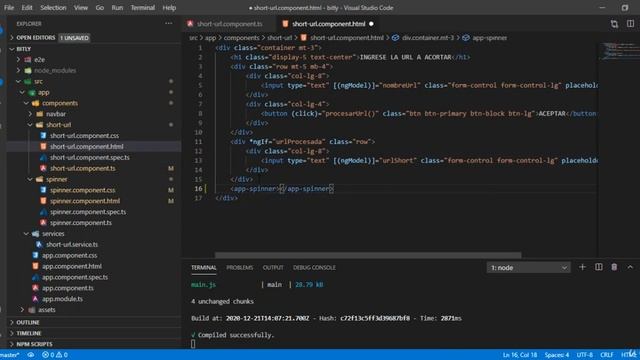Expand the assets folder
Viewport: 640px width, 360px height.
(x=47, y=310)
